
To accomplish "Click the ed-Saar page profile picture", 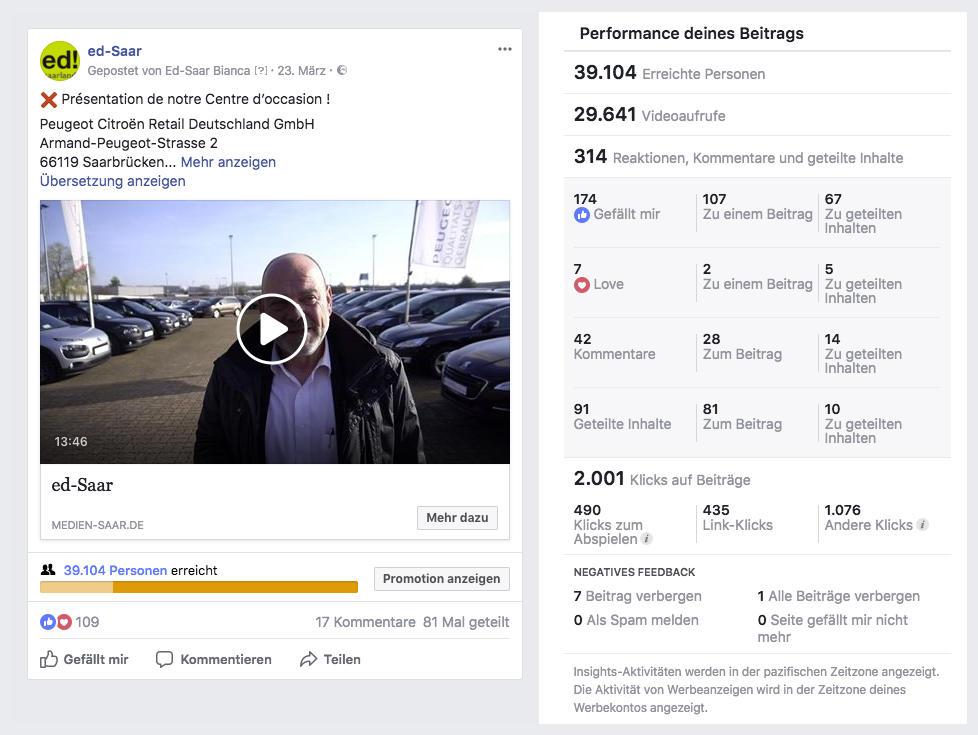I will (60, 61).
